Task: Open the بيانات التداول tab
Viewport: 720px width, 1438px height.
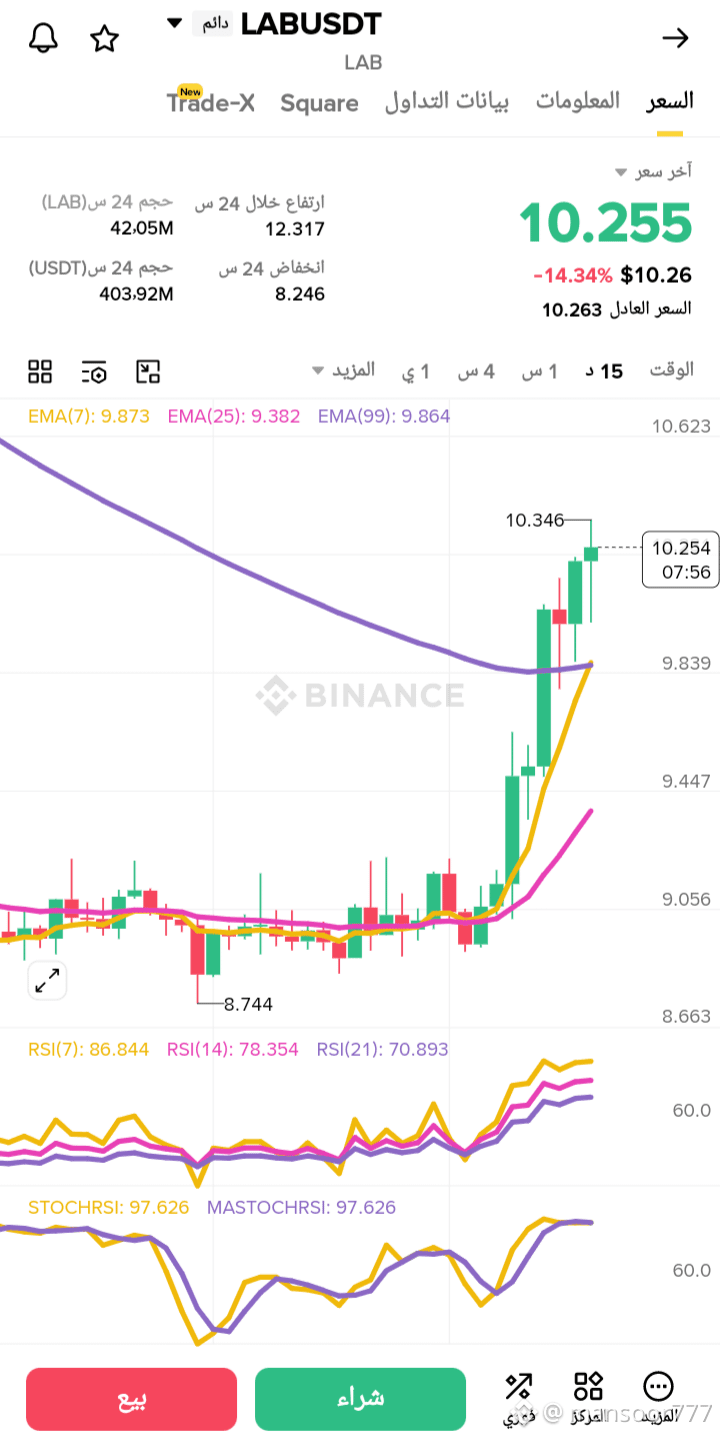Action: [447, 102]
